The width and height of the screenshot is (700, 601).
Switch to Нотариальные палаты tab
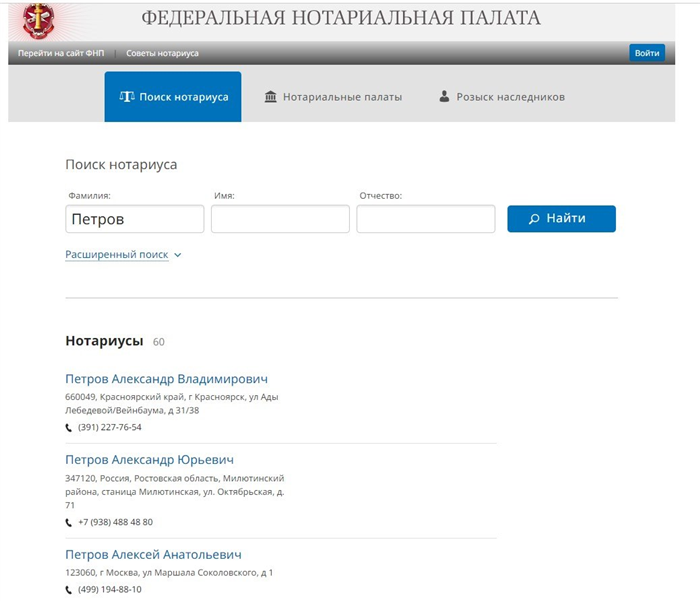coord(333,97)
